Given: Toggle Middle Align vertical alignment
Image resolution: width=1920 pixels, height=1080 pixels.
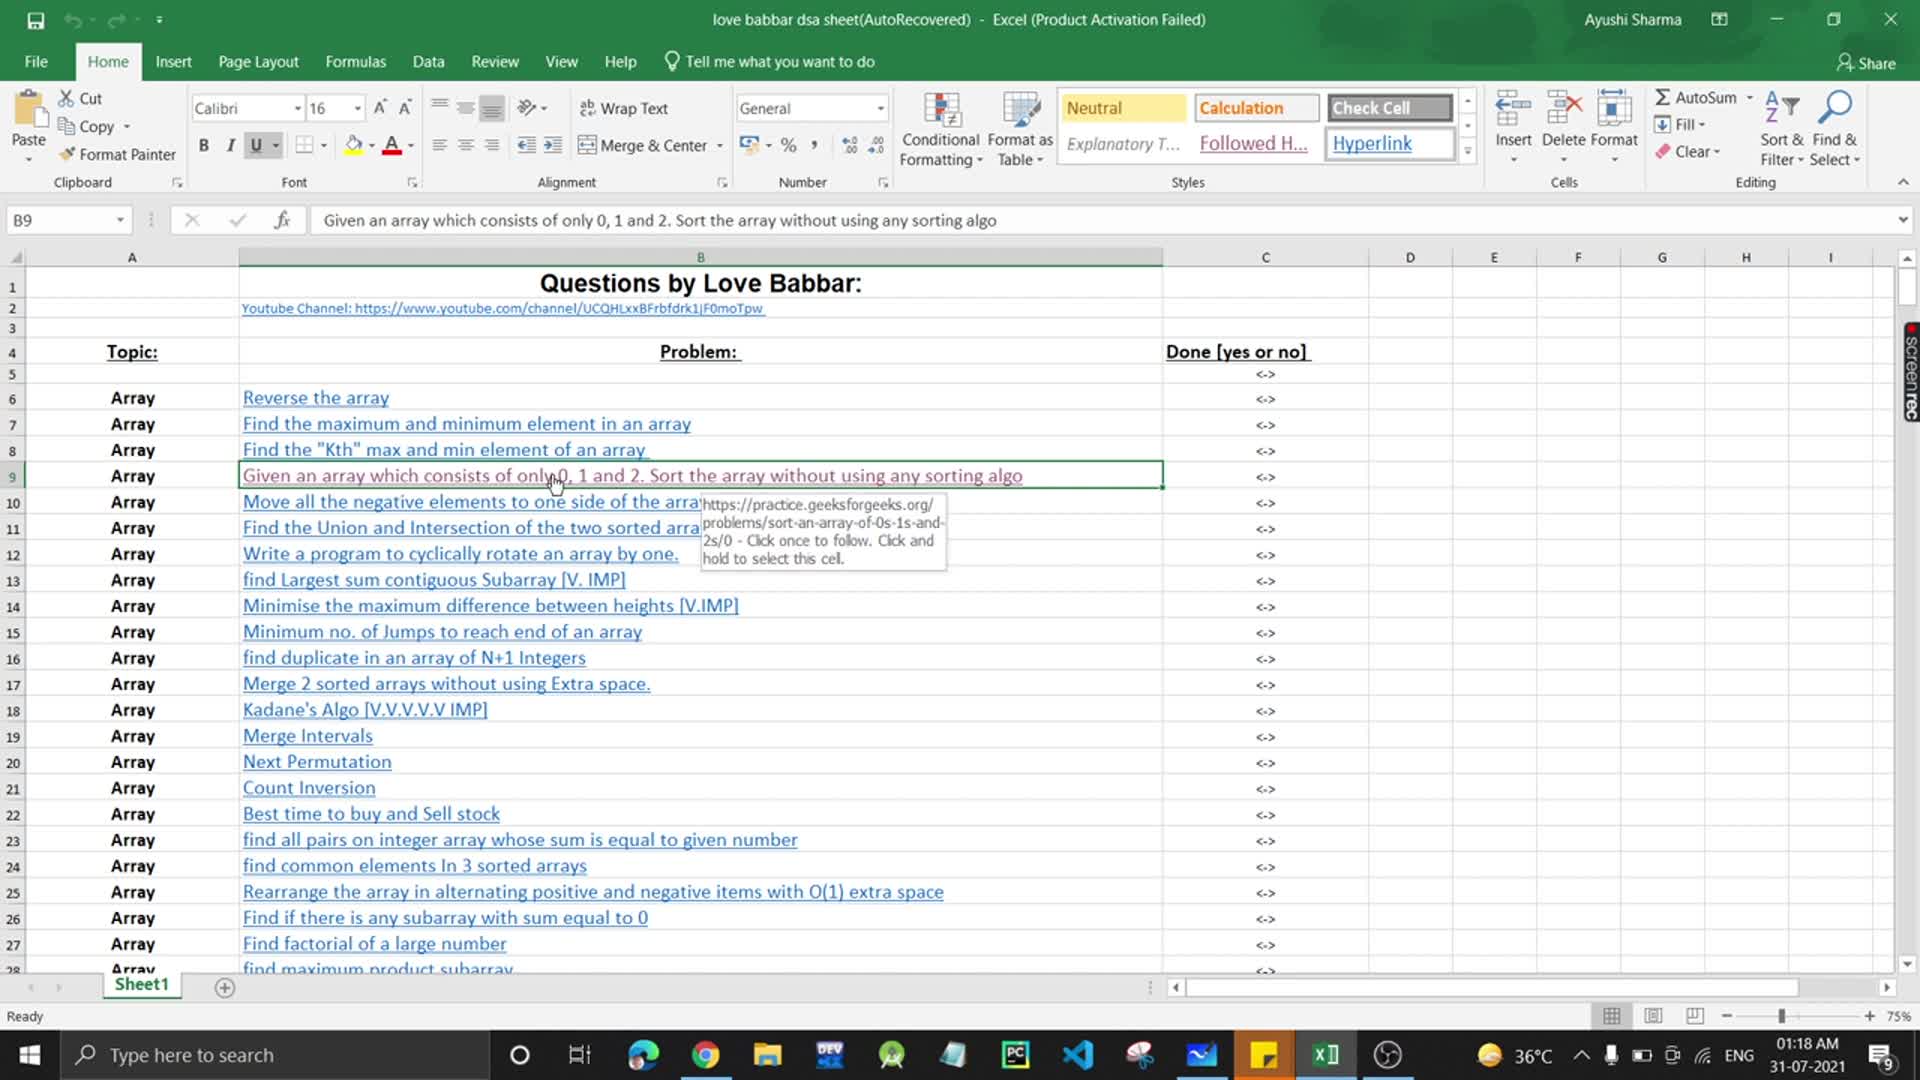Looking at the screenshot, I should 465,108.
